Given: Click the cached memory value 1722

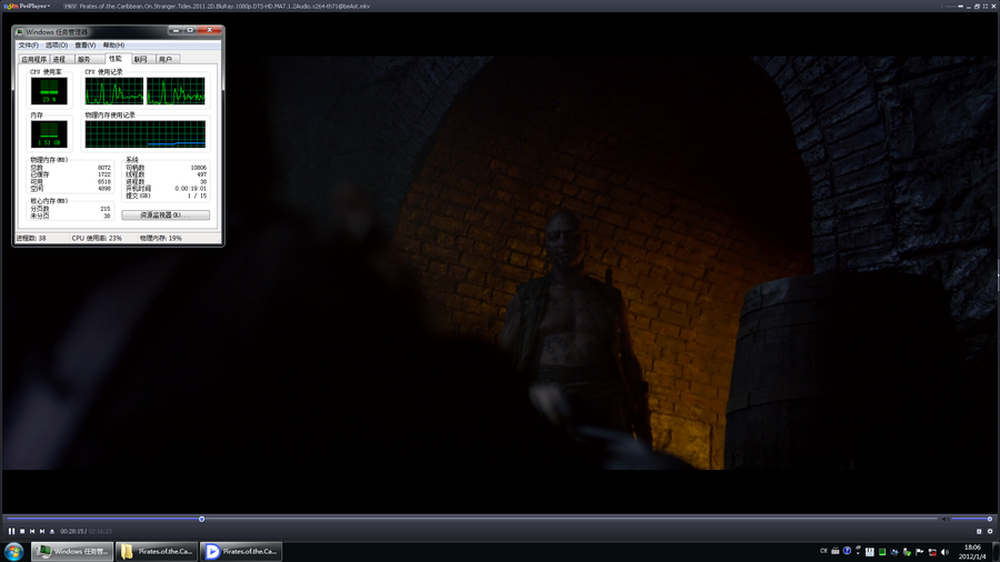Looking at the screenshot, I should click(x=104, y=175).
